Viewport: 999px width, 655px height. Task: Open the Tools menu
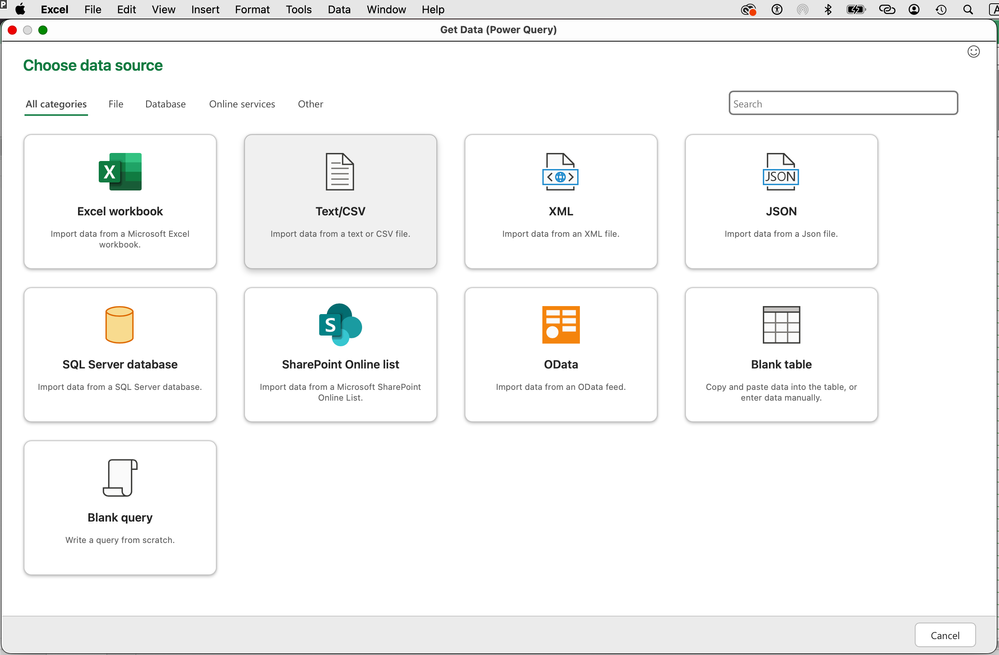point(298,9)
